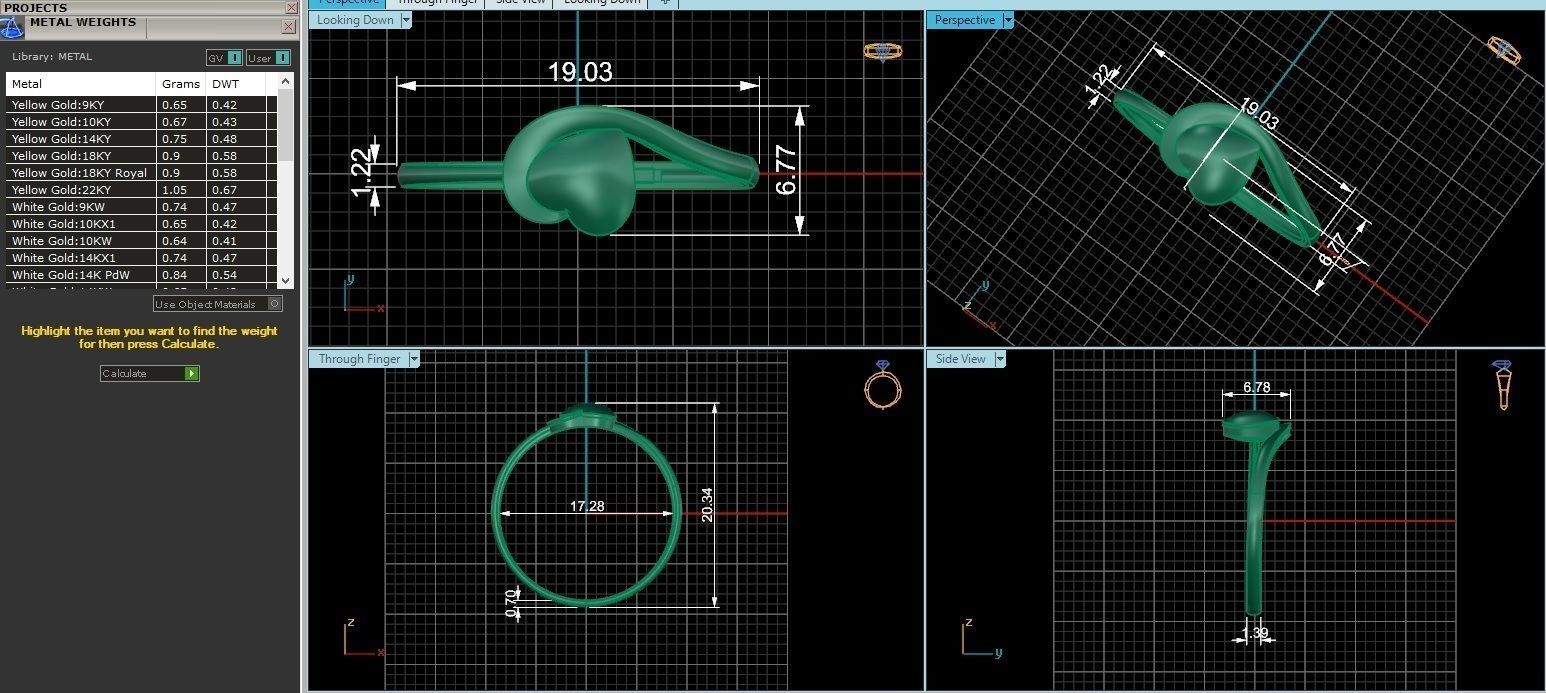Select the Yellow Gold:18KY Royal row

141,173
